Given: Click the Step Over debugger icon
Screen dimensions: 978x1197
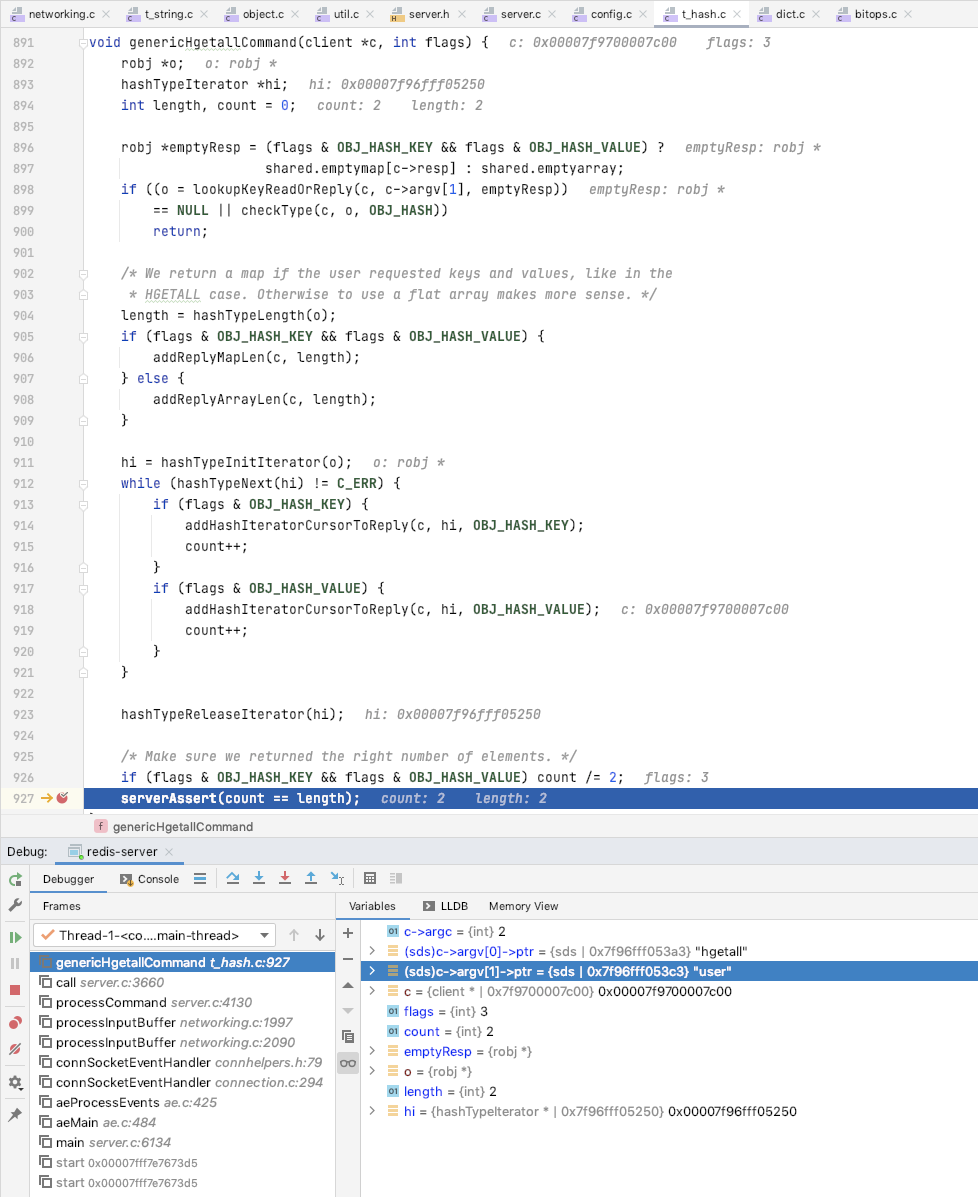Looking at the screenshot, I should coord(233,879).
